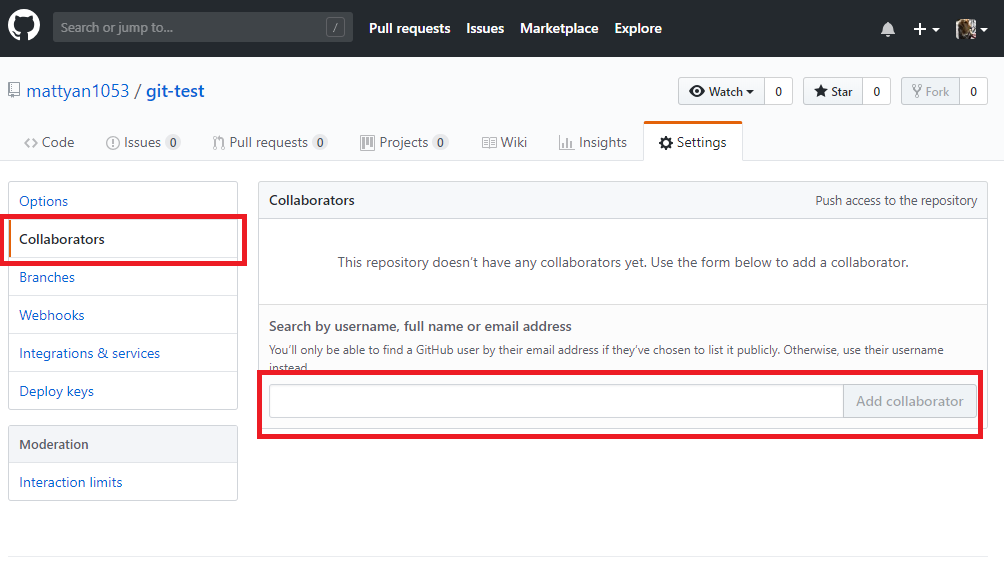This screenshot has height=577, width=1004.
Task: Click the GitHub logo octocat icon
Action: [x=23, y=27]
